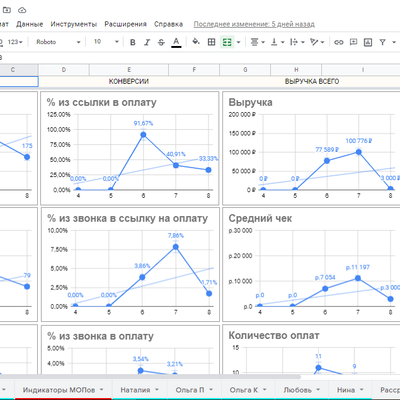Open text wrapping options
400x400 pixels.
297,42
